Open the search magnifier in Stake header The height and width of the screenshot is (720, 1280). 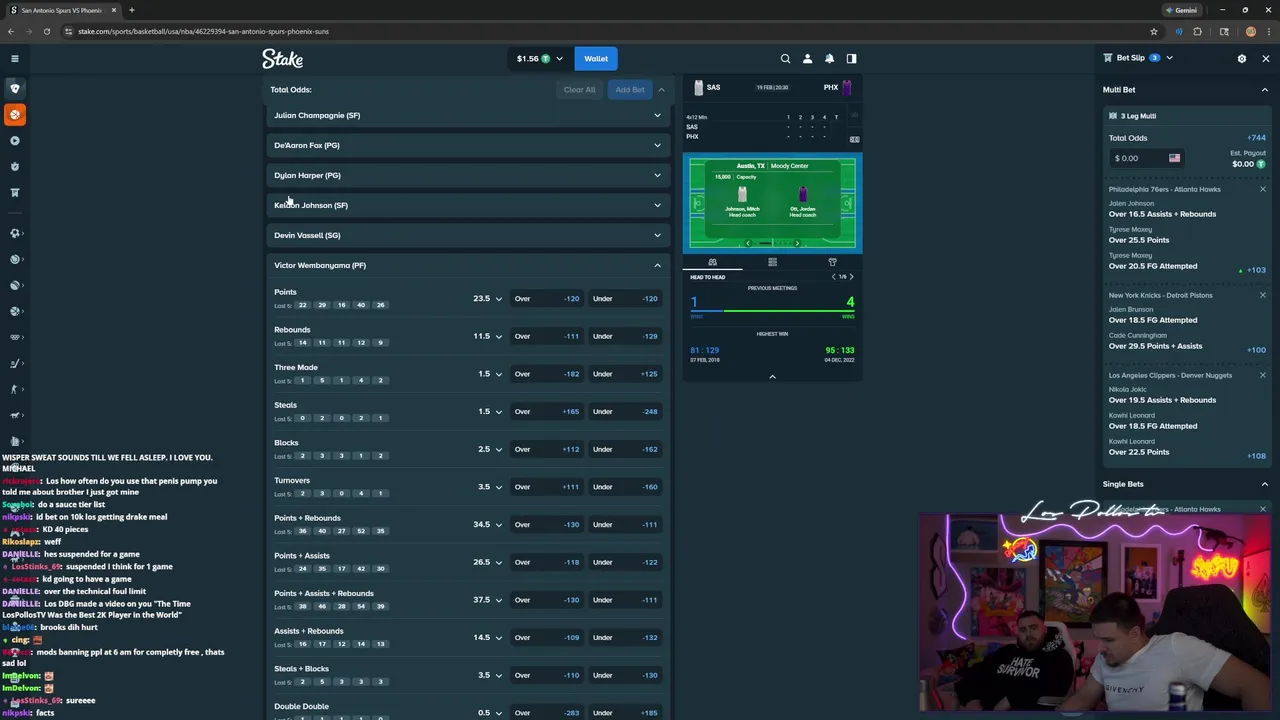pyautogui.click(x=785, y=59)
